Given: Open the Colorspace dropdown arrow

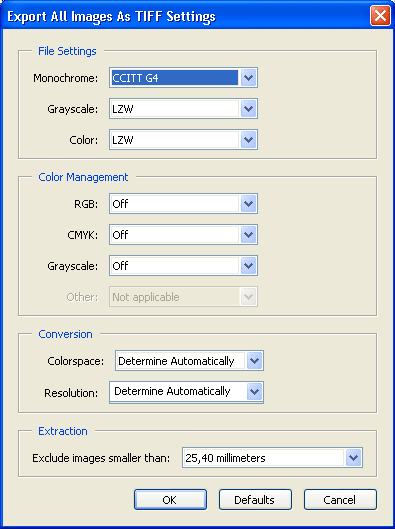Looking at the screenshot, I should [254, 361].
